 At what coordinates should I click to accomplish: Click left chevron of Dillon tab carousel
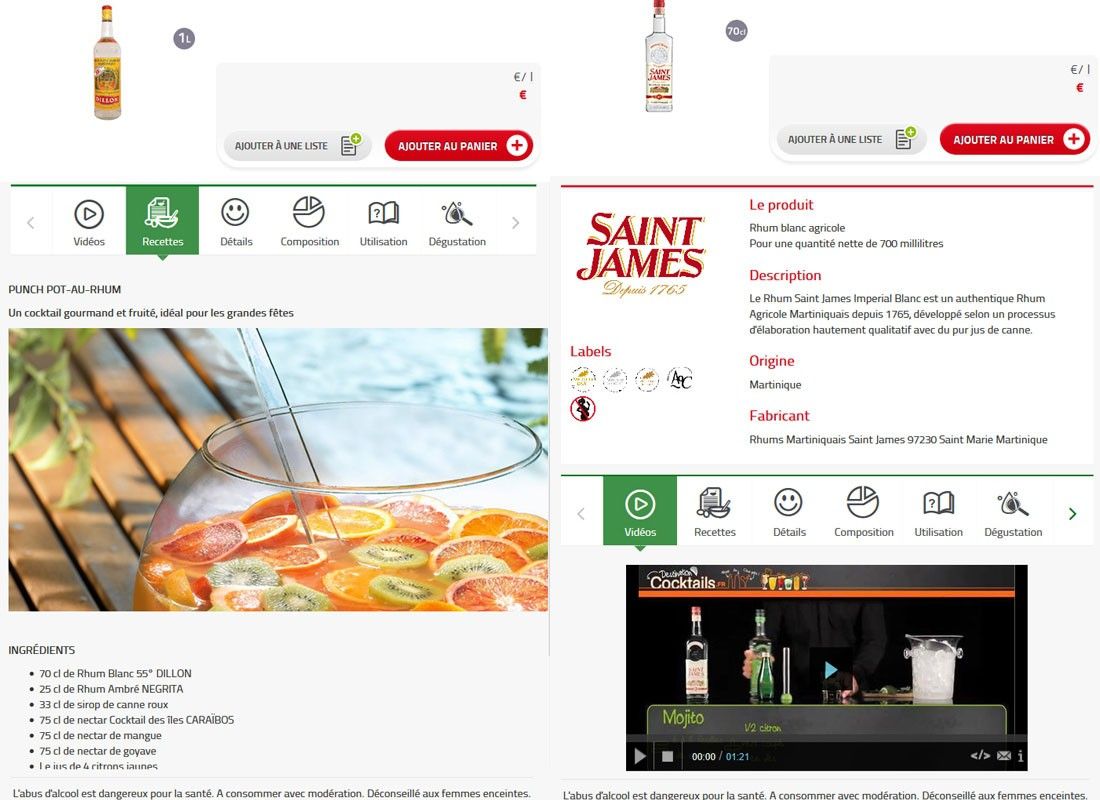point(31,223)
